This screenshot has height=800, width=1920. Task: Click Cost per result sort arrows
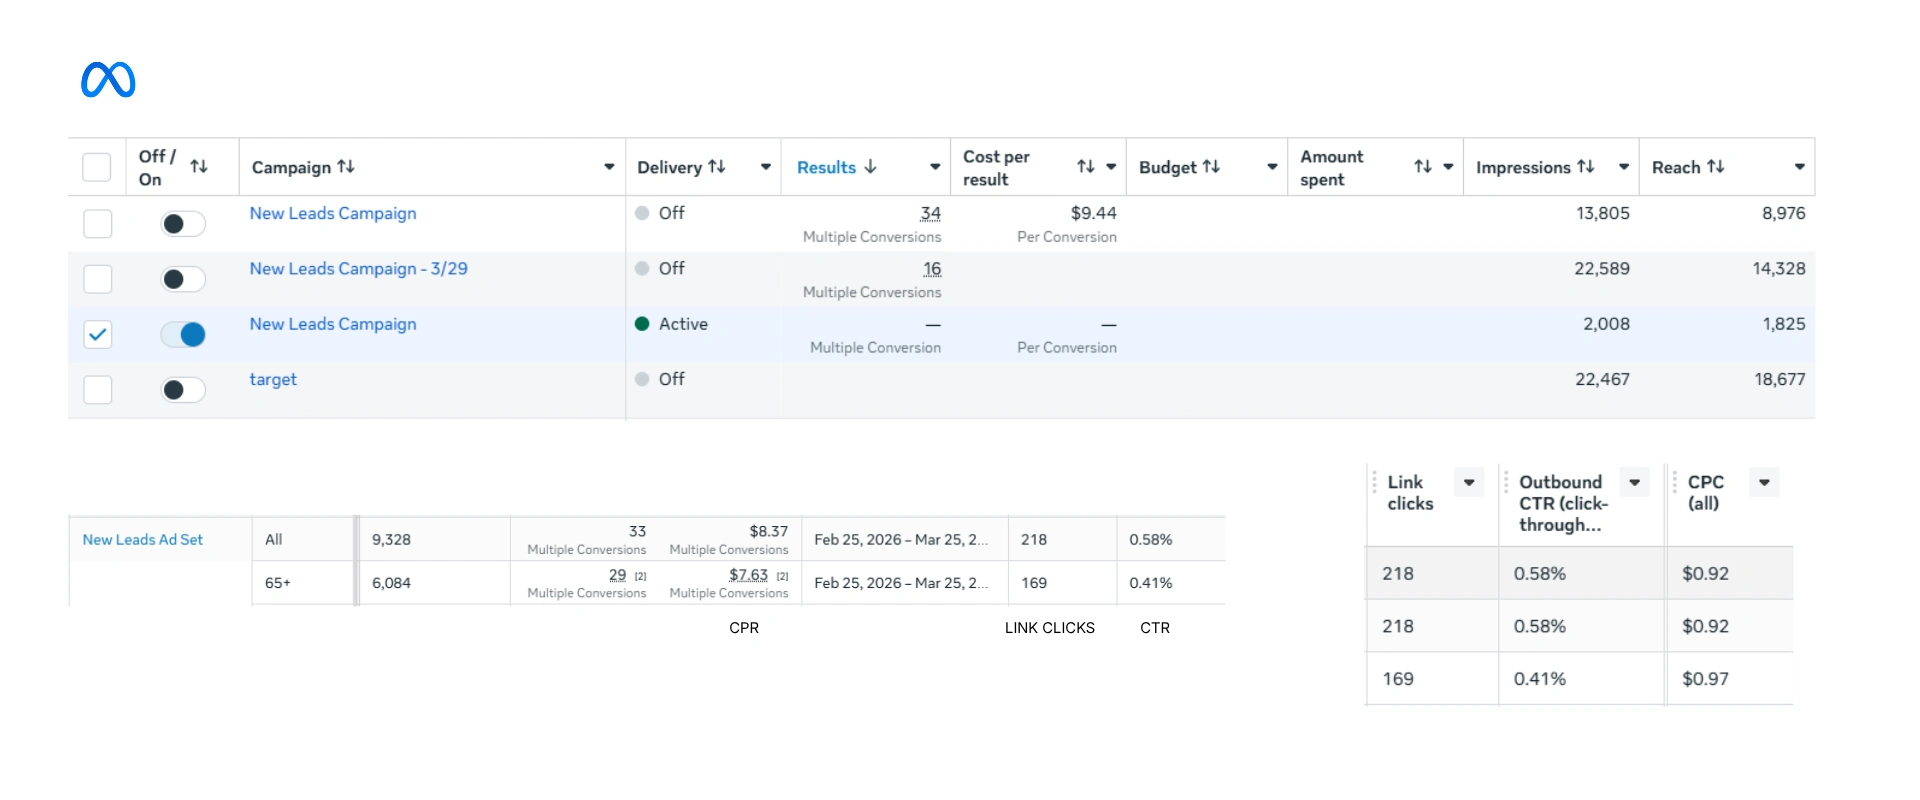click(x=1086, y=167)
